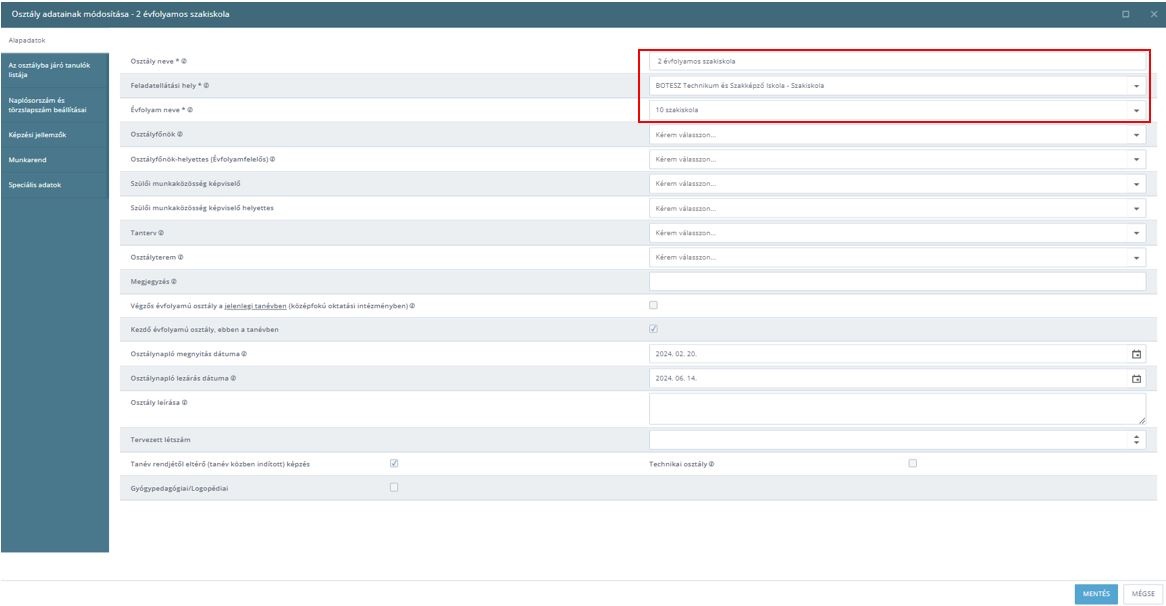Switch to Képzési jellemzők tab
Screen dimensions: 1166x606
click(x=55, y=135)
